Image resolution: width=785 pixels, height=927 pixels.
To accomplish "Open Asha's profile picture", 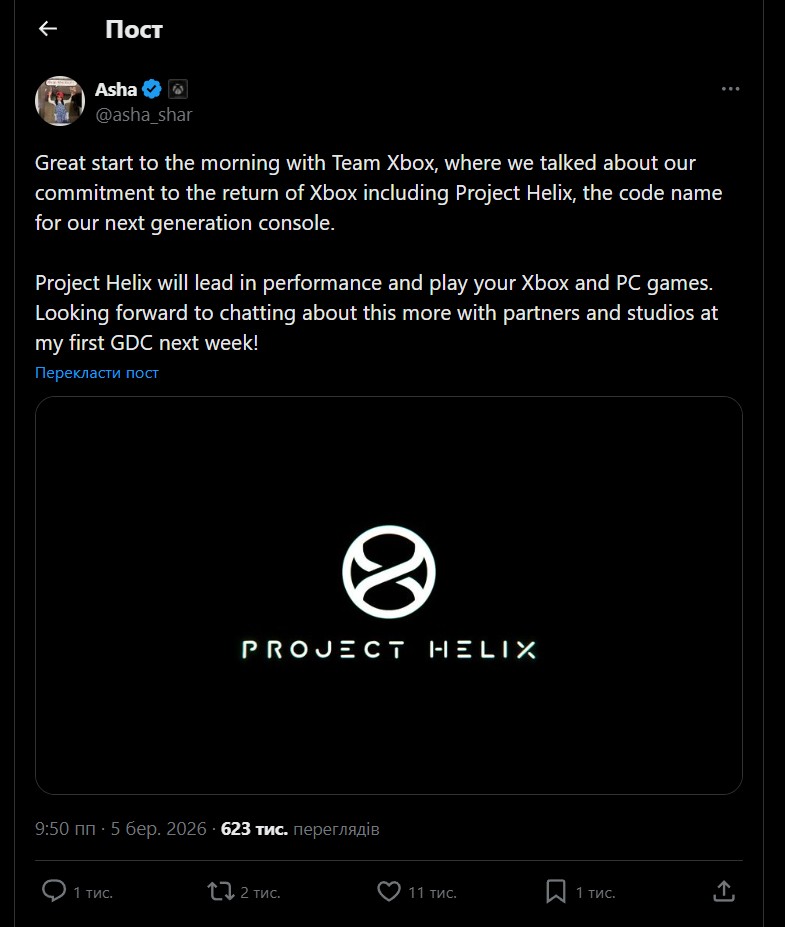I will (59, 101).
